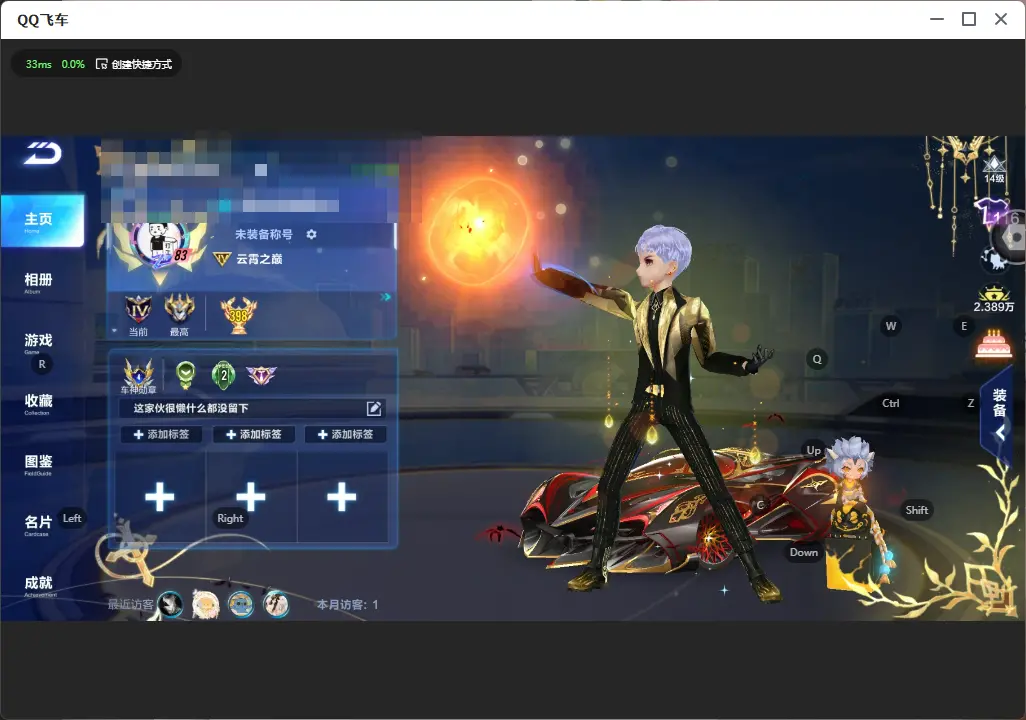Screen dimensions: 1026x720
Task: Edit the signature with the pencil icon
Action: tap(374, 408)
